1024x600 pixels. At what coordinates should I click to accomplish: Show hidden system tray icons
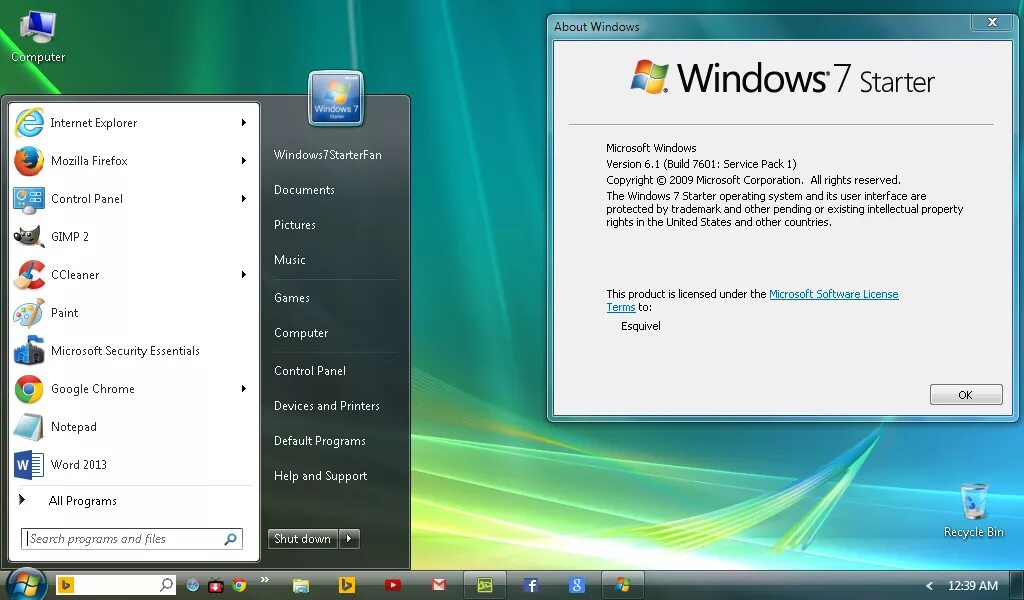click(x=929, y=586)
